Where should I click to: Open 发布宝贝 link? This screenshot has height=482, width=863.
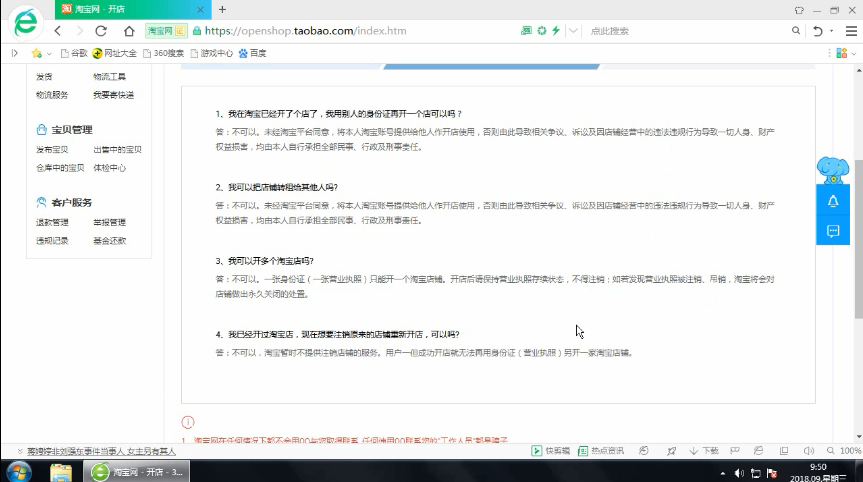(x=52, y=149)
